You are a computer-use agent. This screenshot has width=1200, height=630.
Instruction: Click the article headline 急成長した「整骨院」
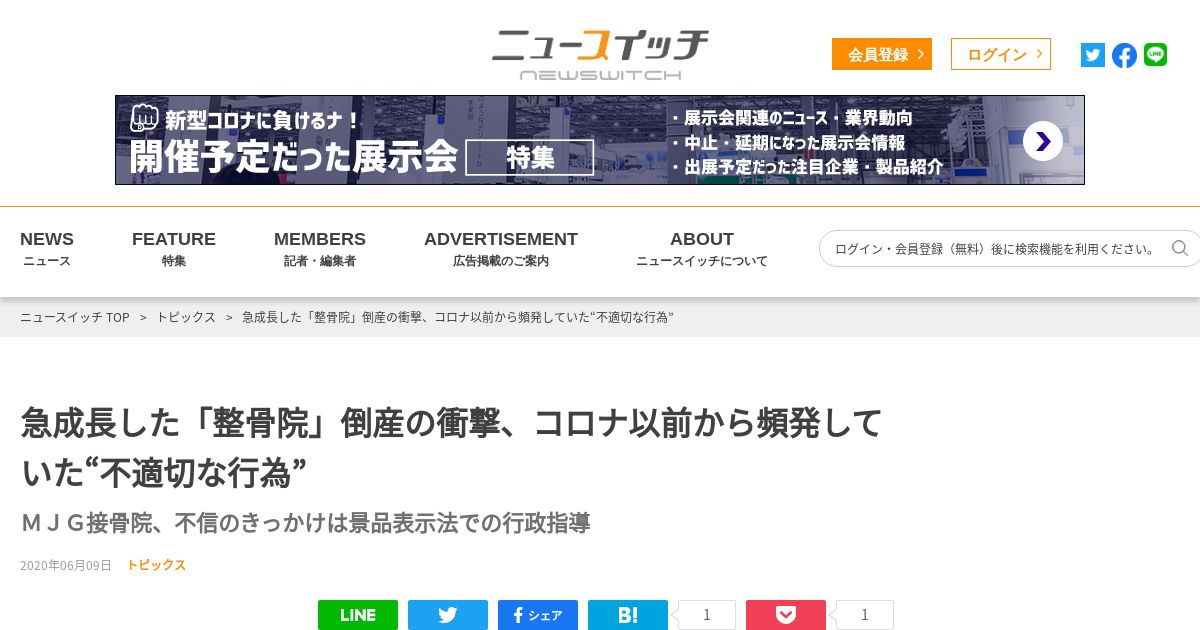pyautogui.click(x=452, y=447)
